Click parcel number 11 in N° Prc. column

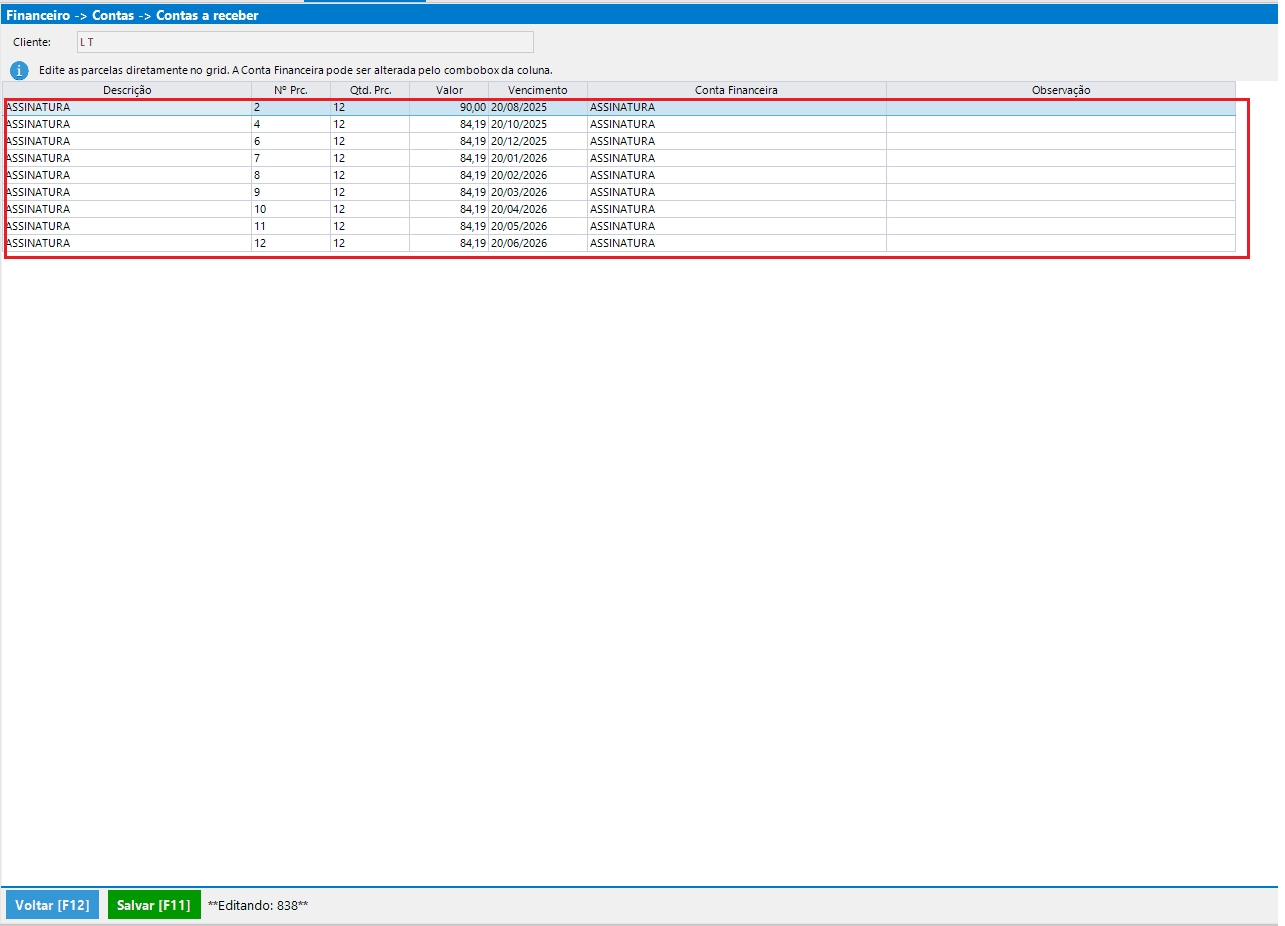(291, 226)
